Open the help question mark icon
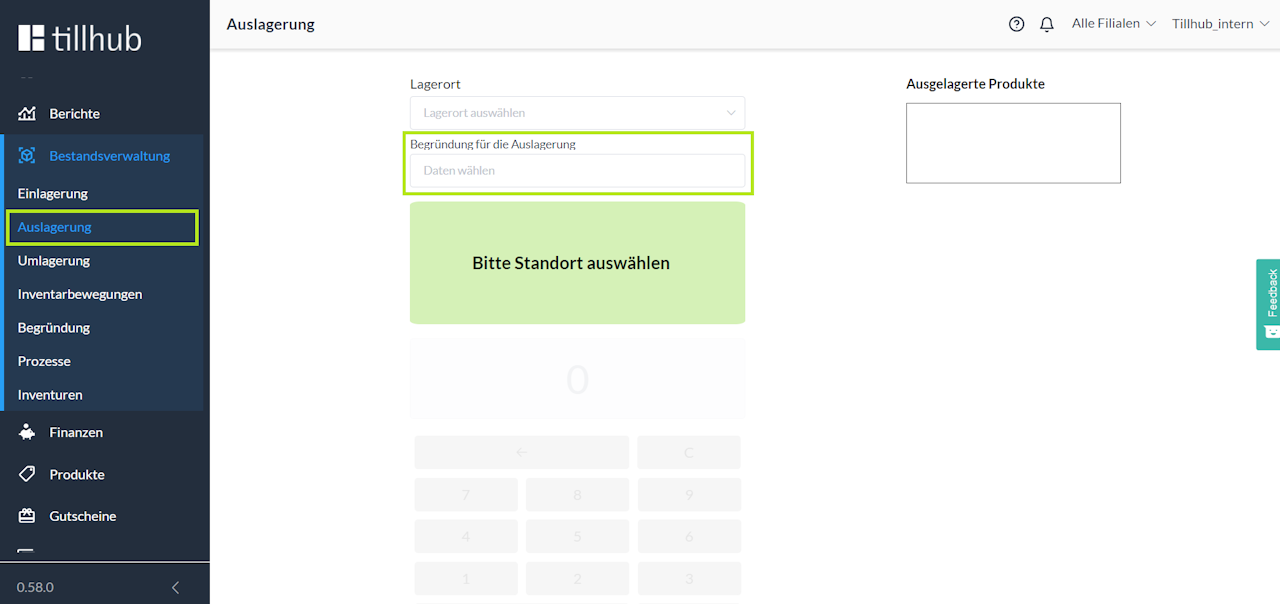The width and height of the screenshot is (1280, 604). 1017,24
